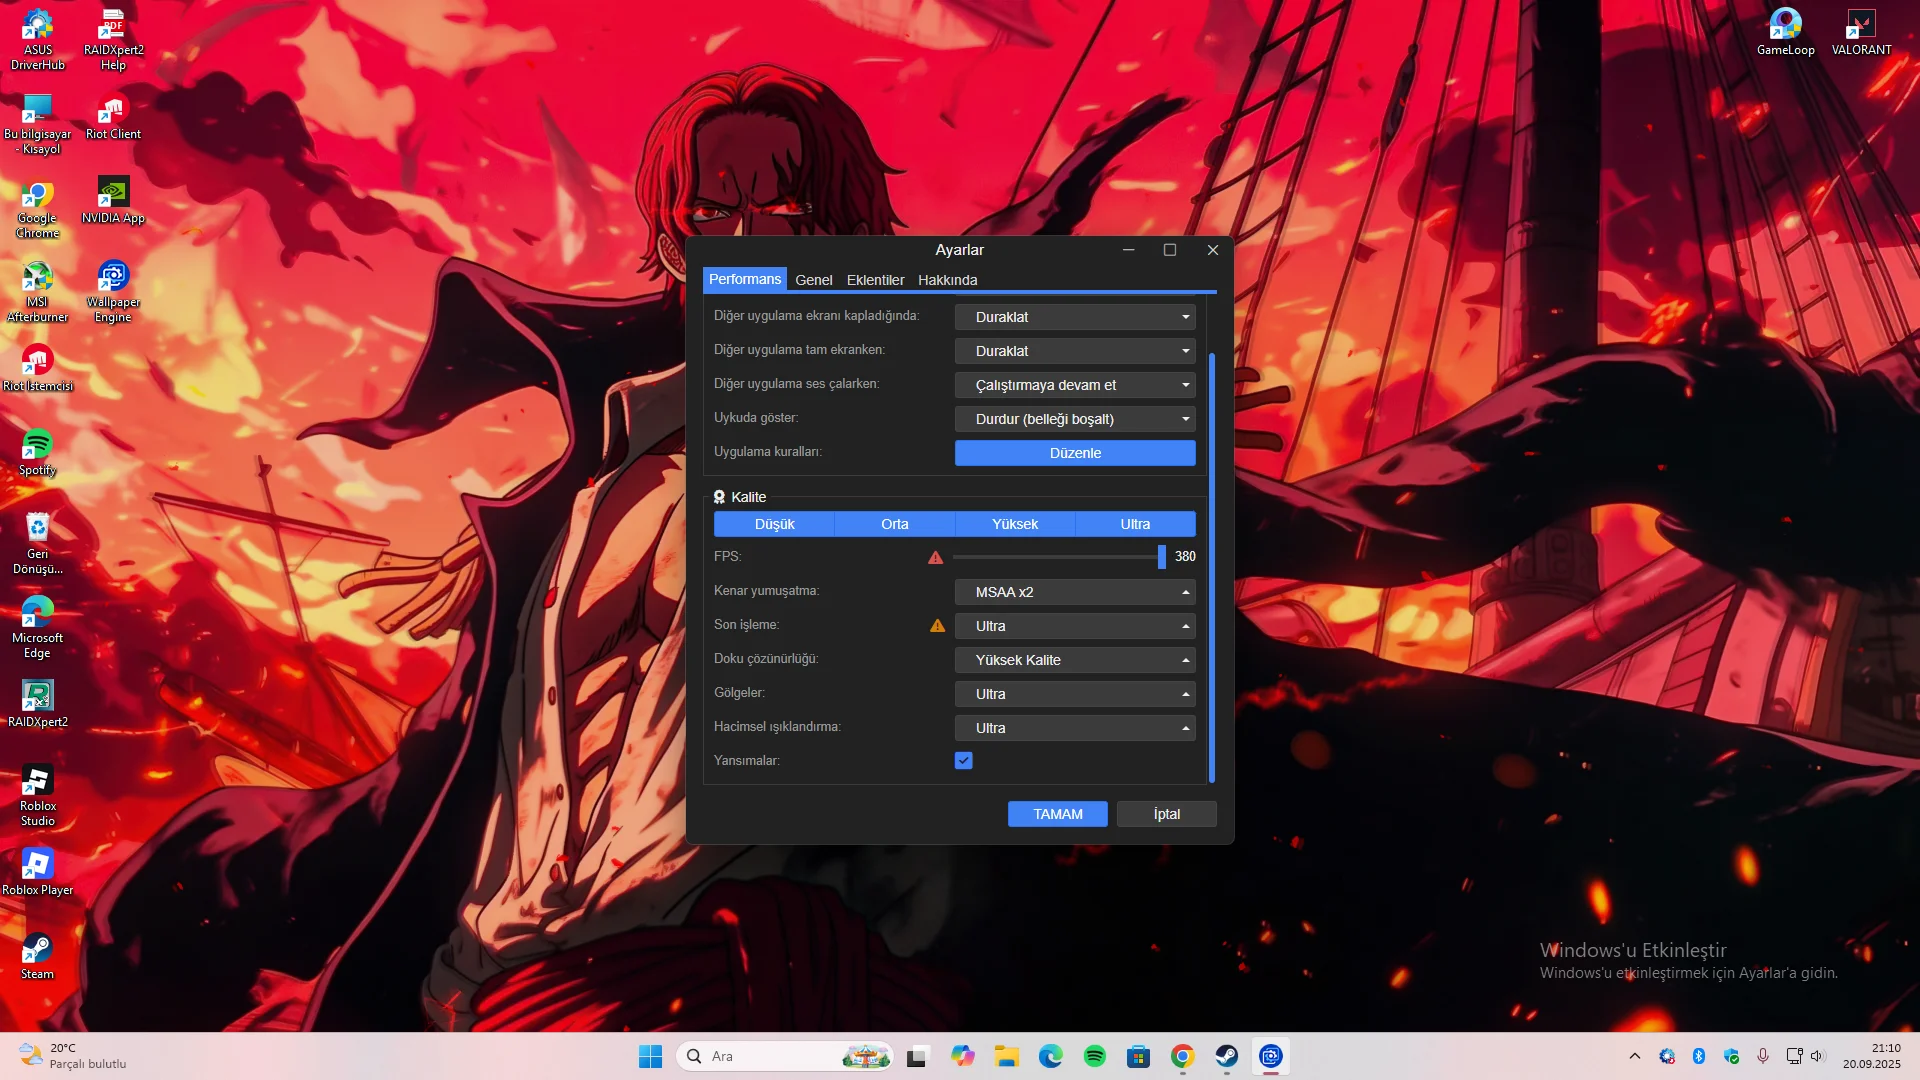Click Bluetooth icon in system tray
Viewport: 1920px width, 1080px height.
click(1698, 1056)
